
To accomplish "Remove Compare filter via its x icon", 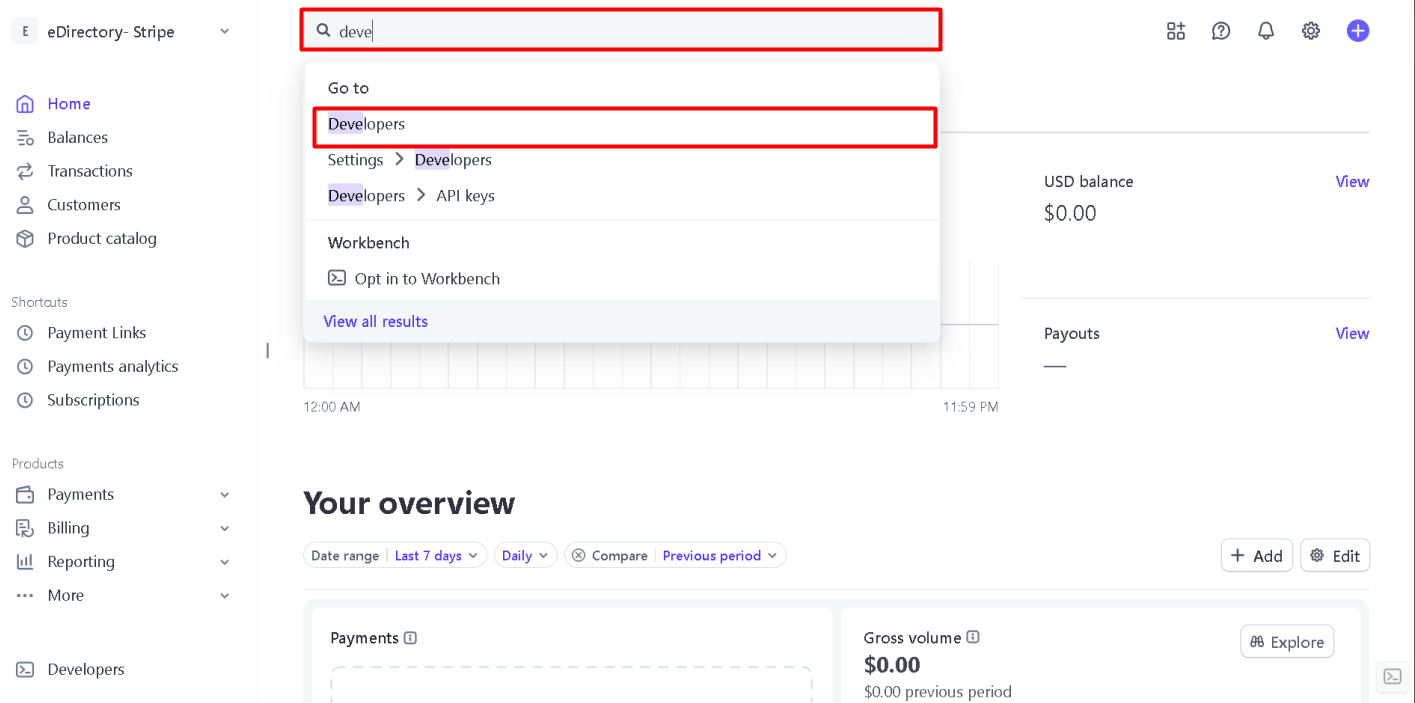I will [578, 555].
